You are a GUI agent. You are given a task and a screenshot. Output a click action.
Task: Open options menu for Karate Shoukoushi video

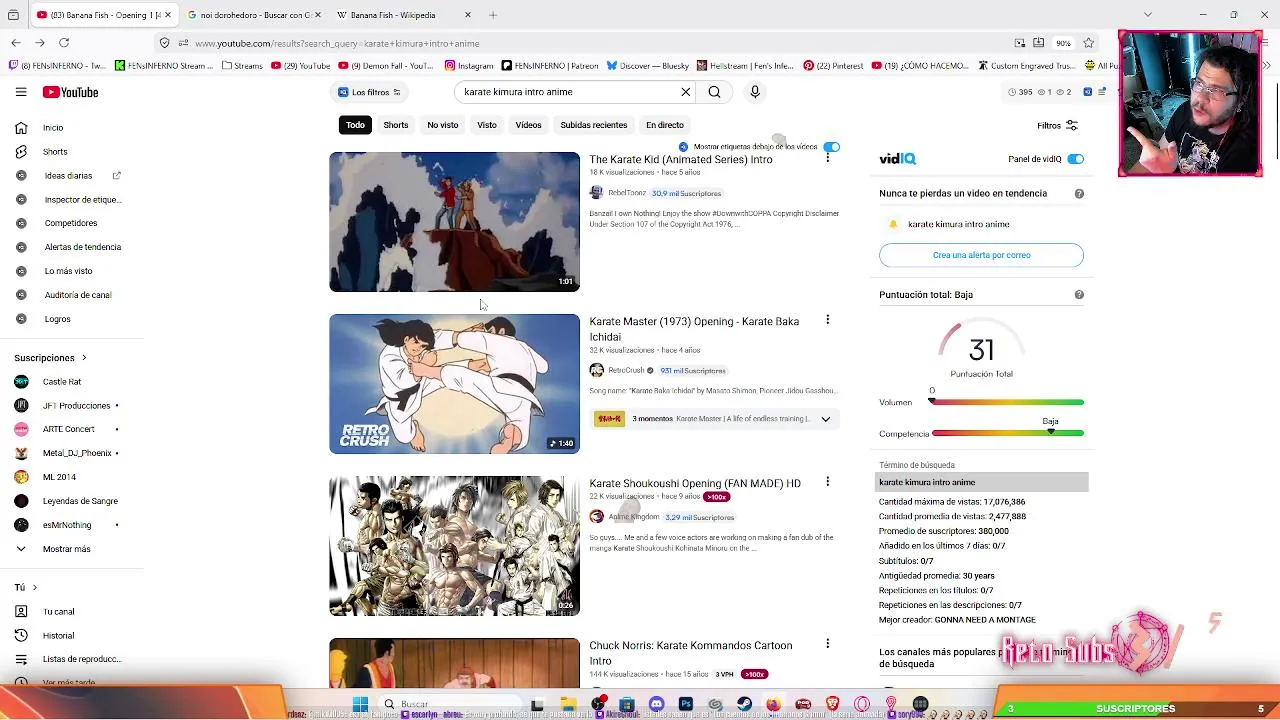[x=827, y=482]
